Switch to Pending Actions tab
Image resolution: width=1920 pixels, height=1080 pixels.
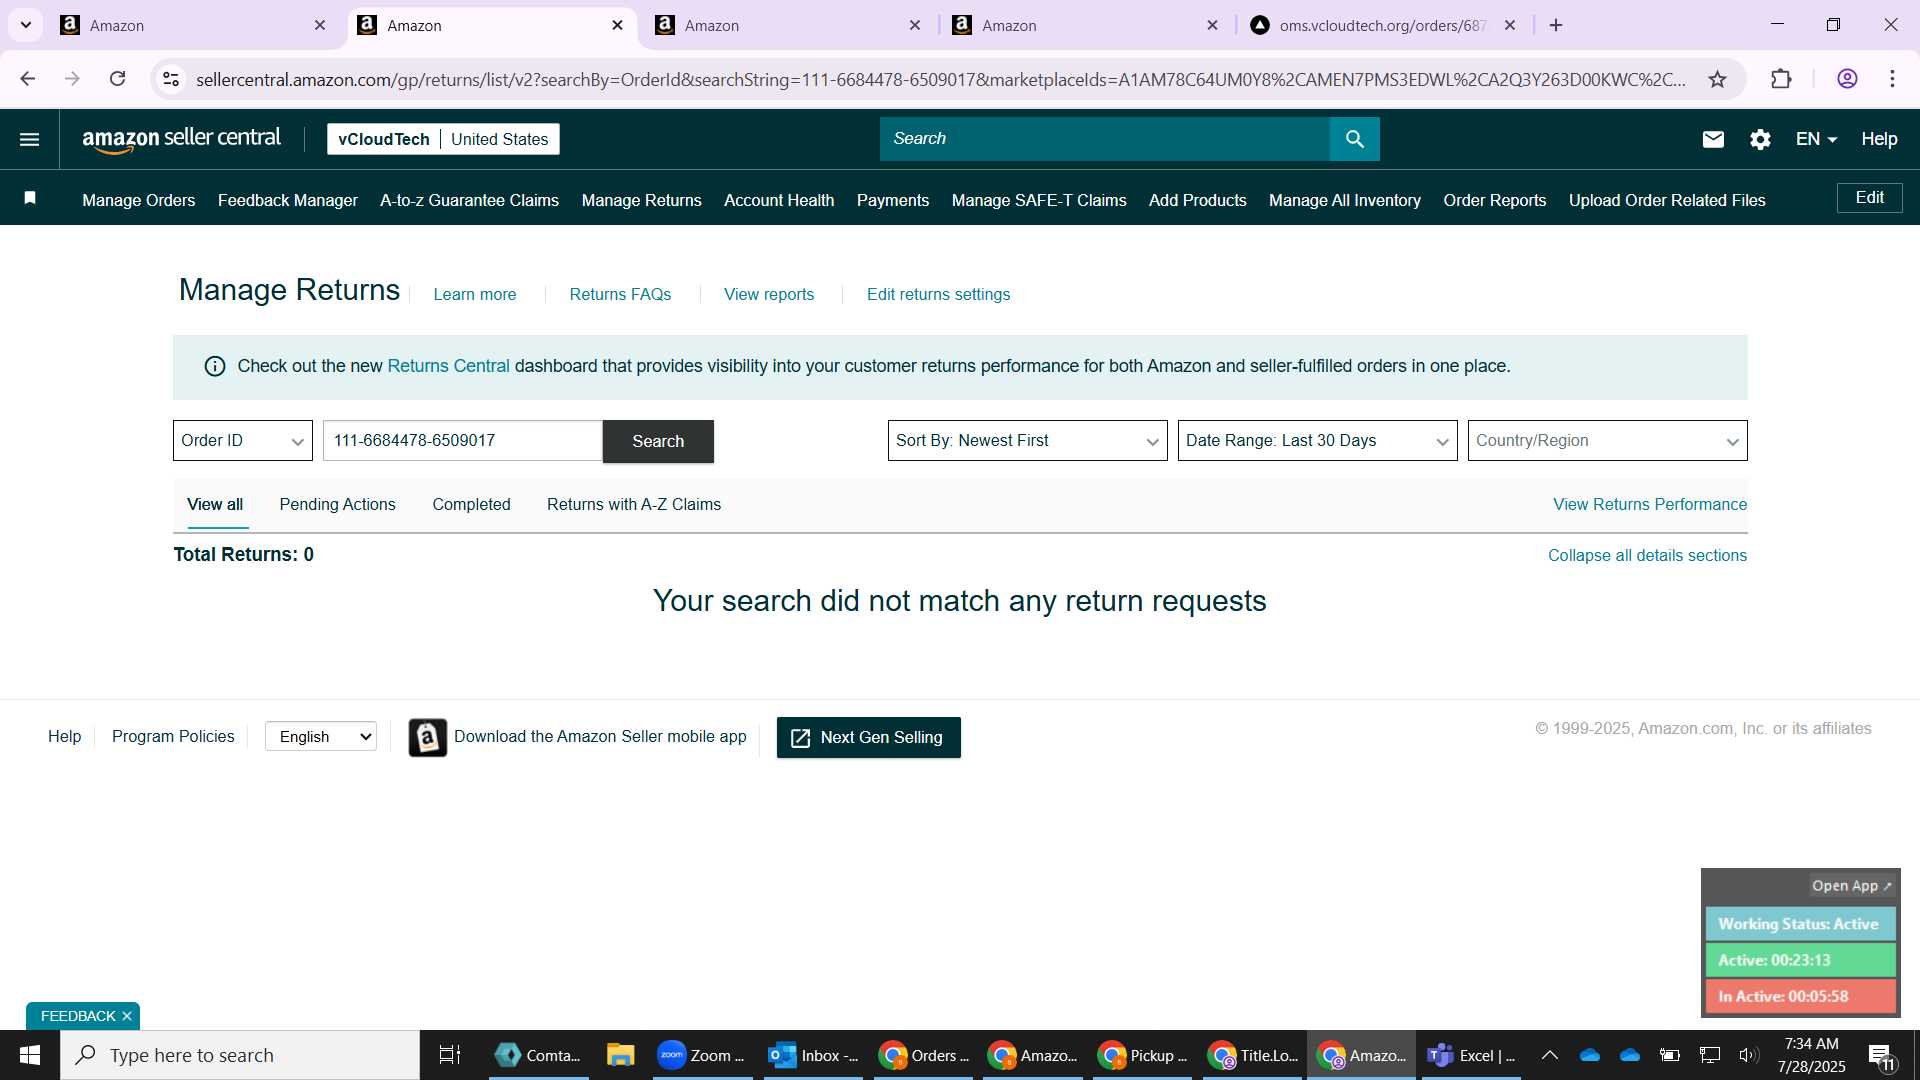(337, 505)
